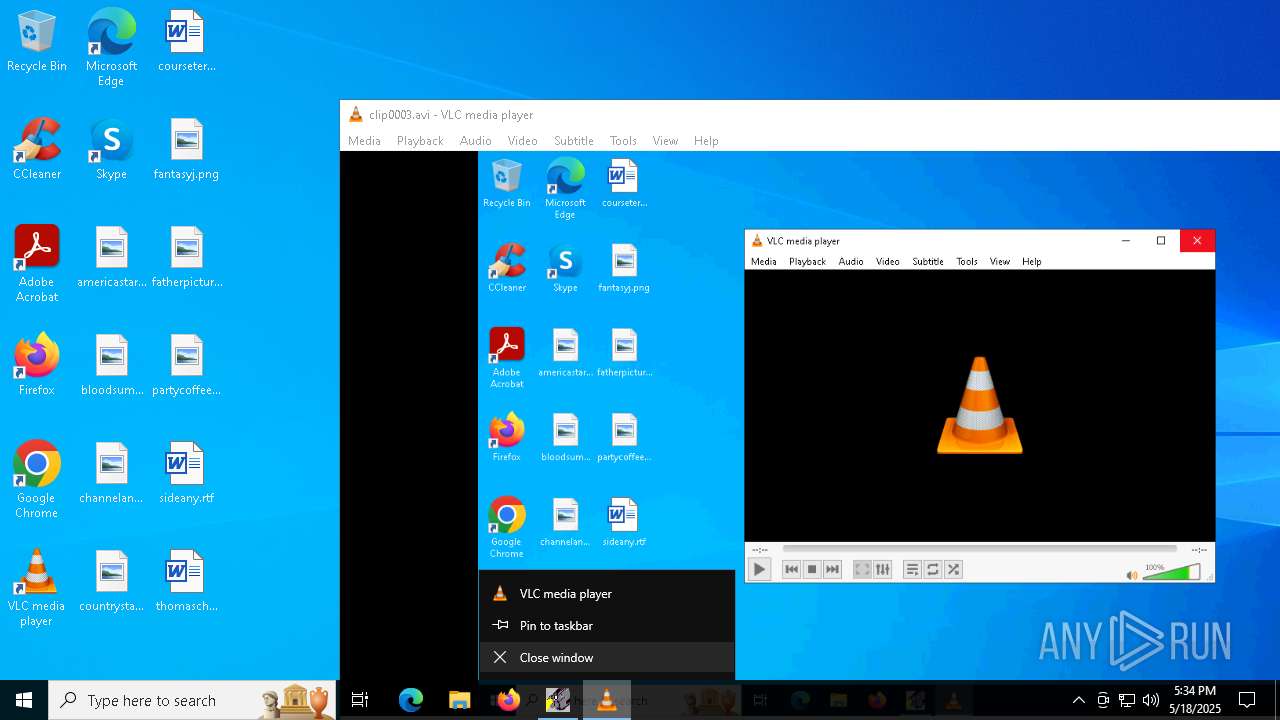Screen dimensions: 1280x720
Task: Select the Google Chrome desktop shortcut
Action: [37, 480]
